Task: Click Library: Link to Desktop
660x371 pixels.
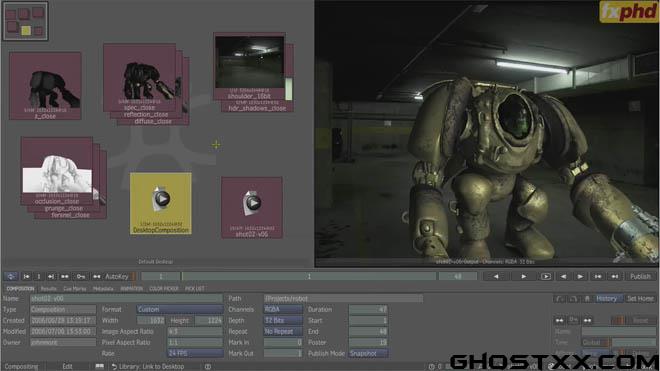Action: point(148,366)
